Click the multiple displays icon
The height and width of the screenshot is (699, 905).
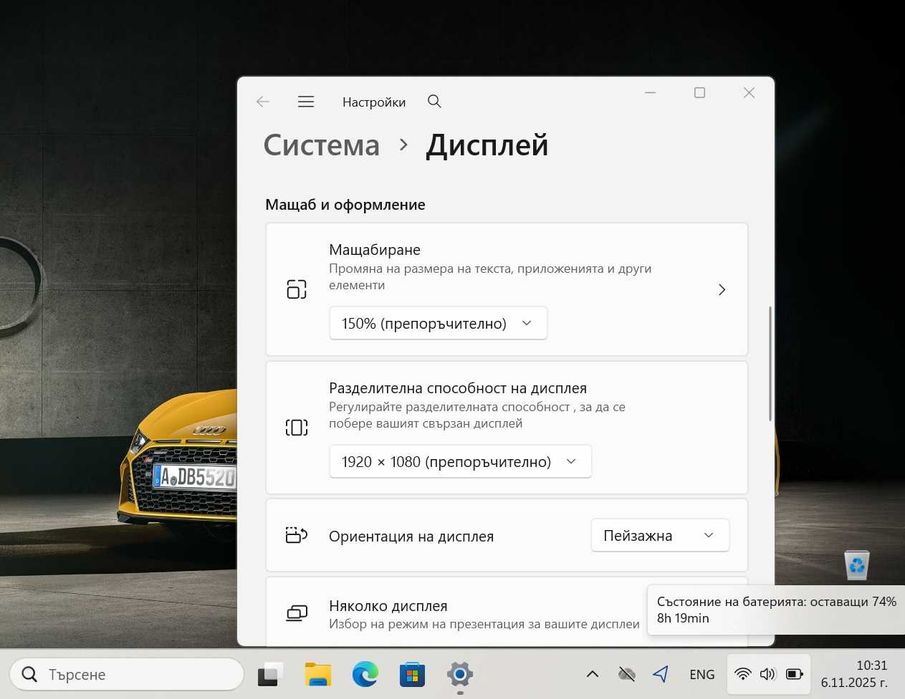[x=297, y=613]
